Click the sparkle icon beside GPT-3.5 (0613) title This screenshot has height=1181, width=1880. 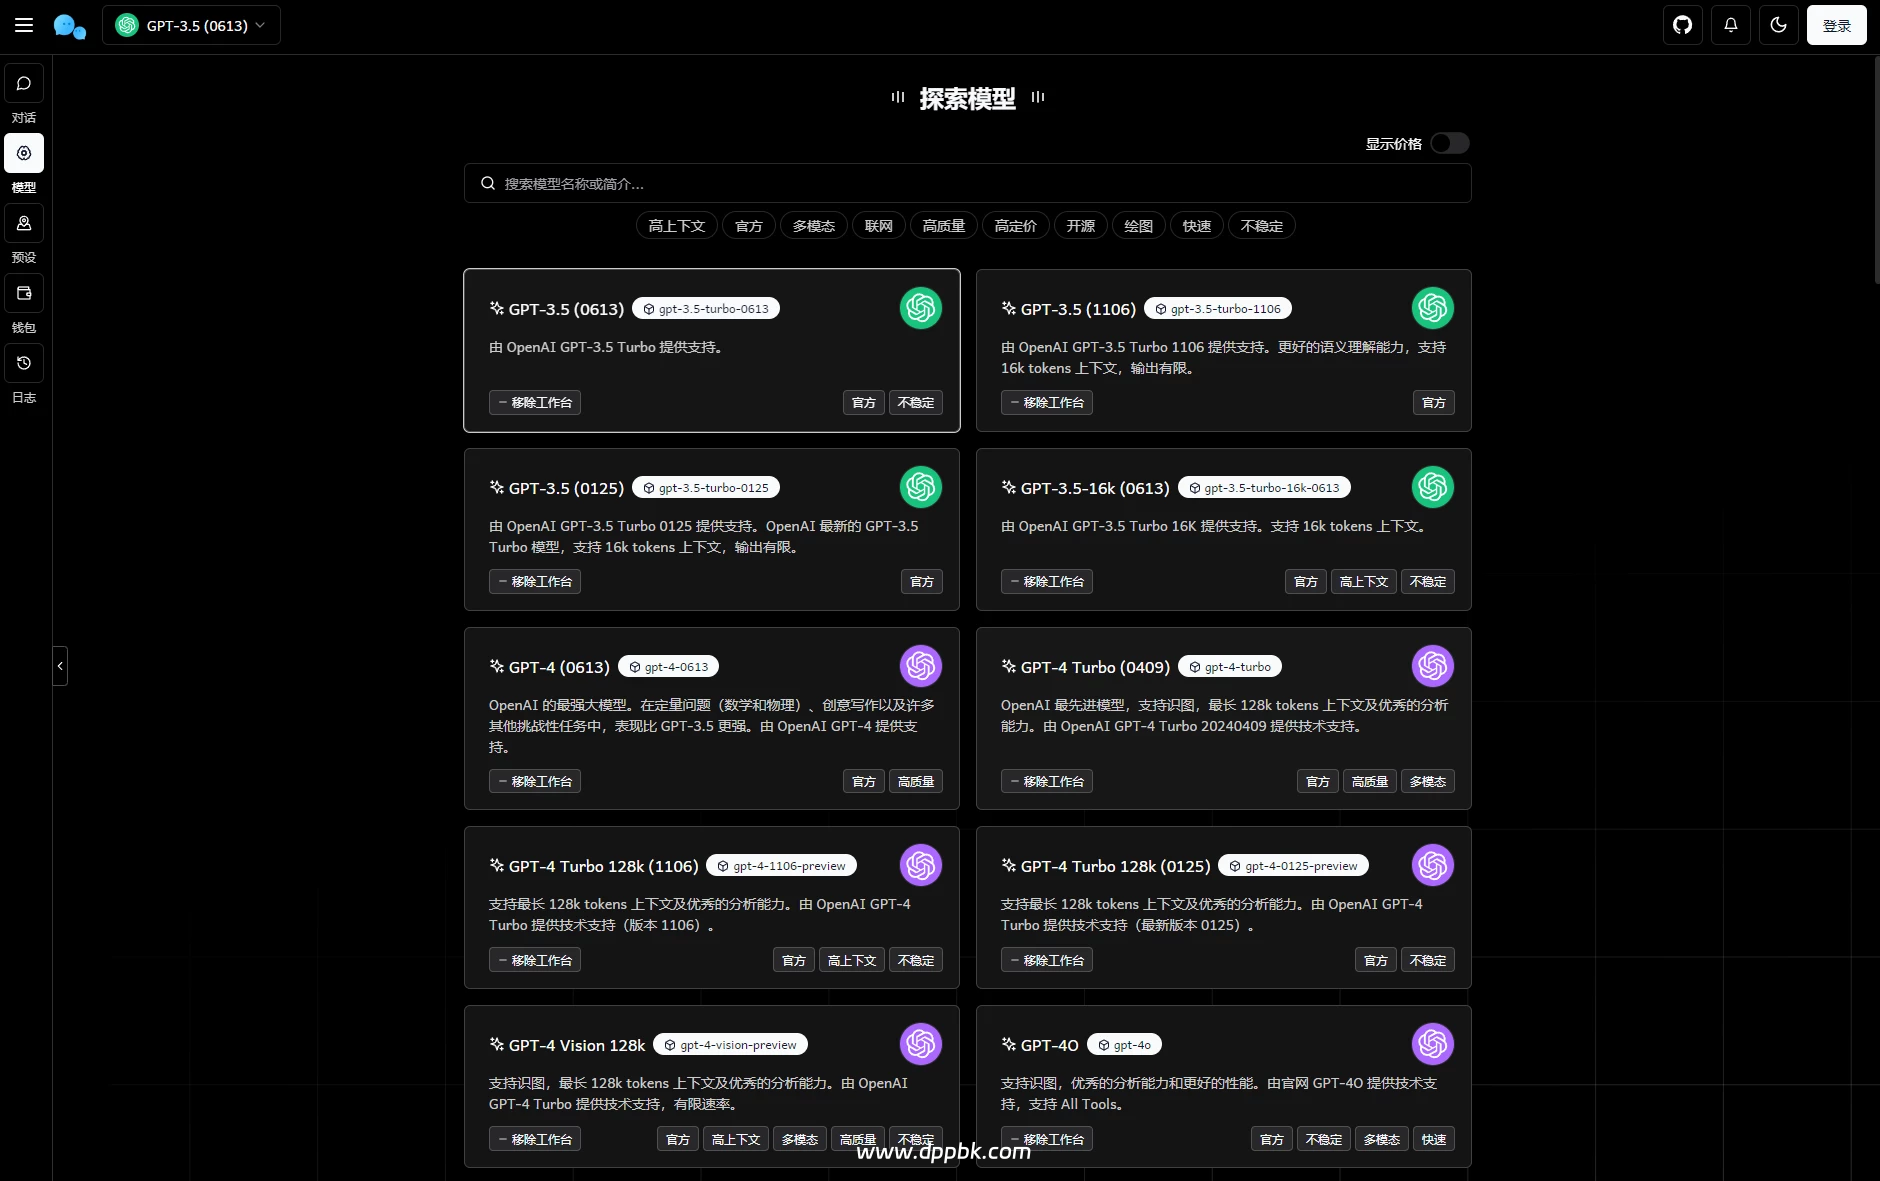[x=497, y=309]
